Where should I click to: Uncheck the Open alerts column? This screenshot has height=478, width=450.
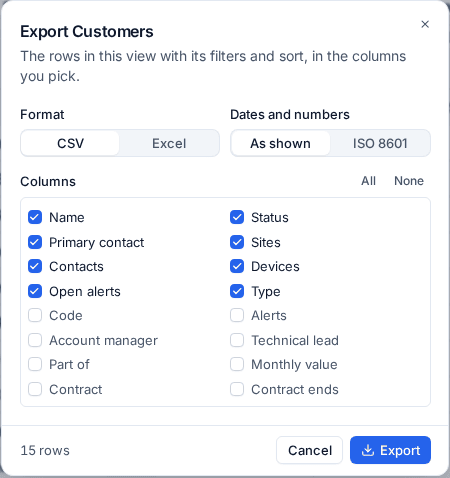point(35,291)
